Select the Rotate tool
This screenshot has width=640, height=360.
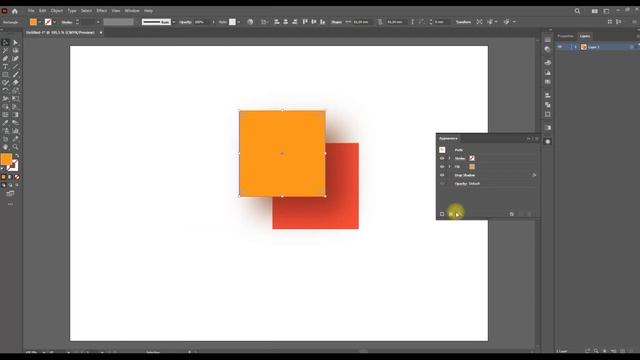tap(5, 91)
